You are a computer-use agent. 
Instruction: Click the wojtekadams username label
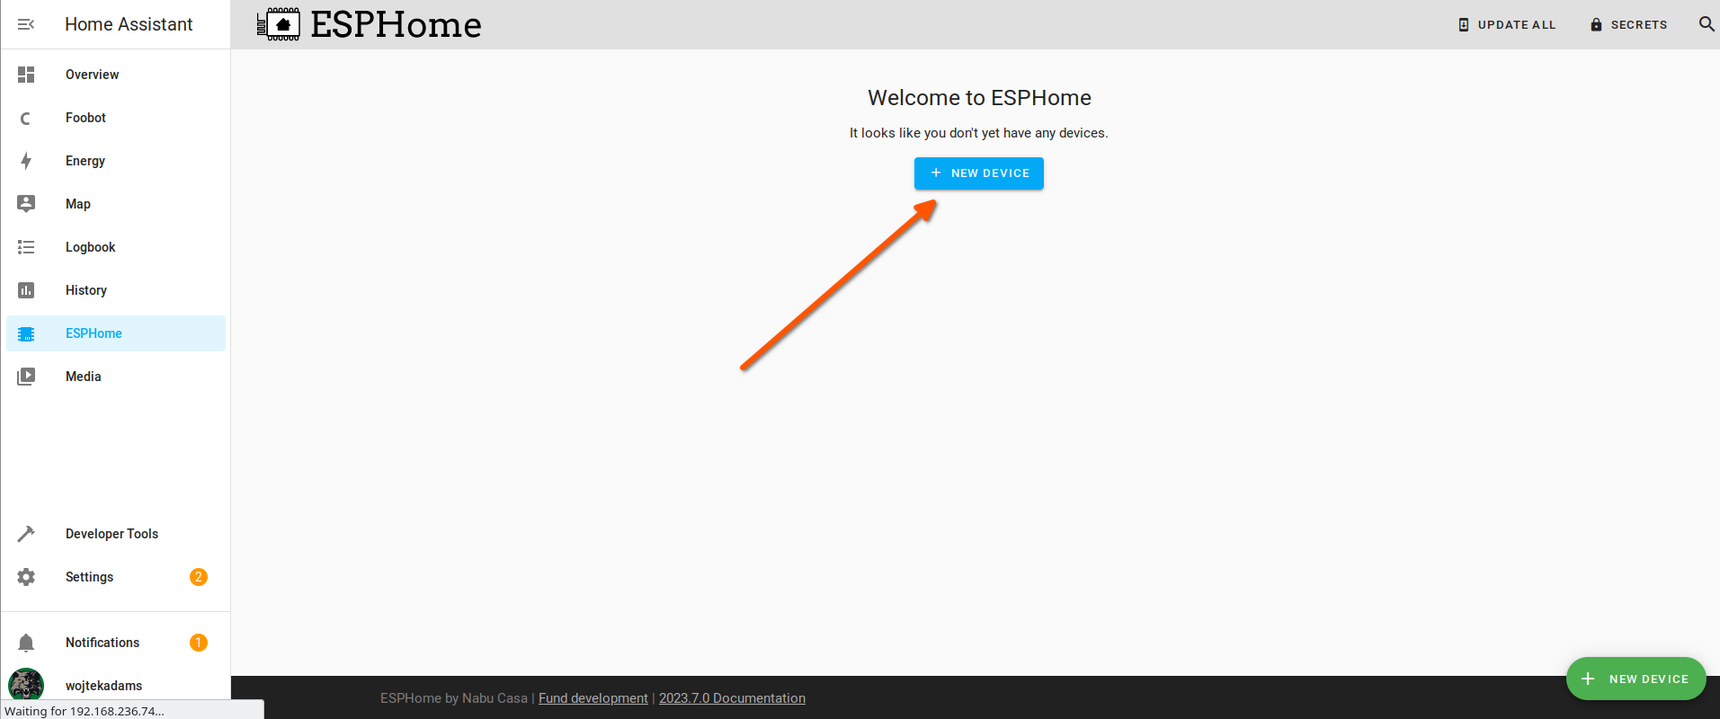coord(104,686)
